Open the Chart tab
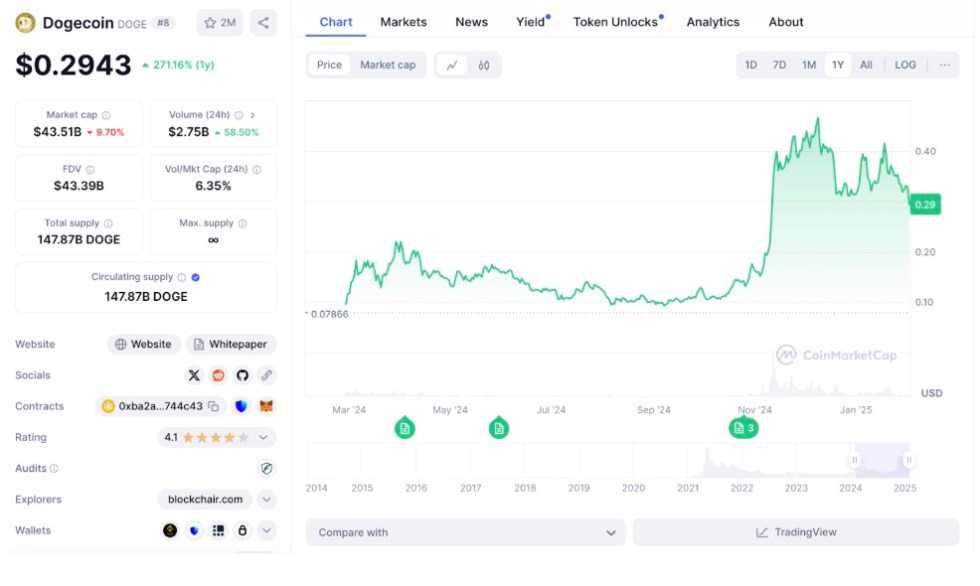The image size is (980, 586). tap(336, 22)
